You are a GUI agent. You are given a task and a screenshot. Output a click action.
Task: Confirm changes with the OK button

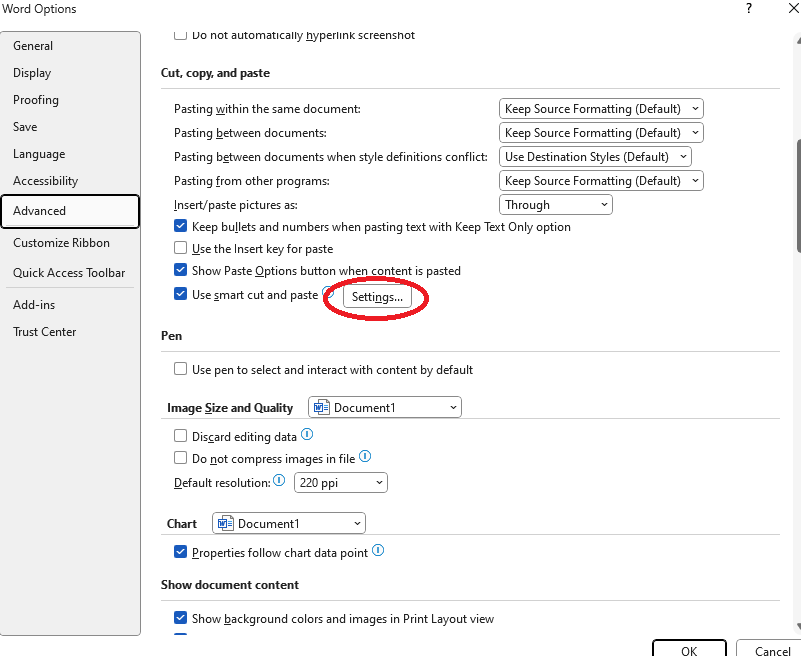[689, 648]
